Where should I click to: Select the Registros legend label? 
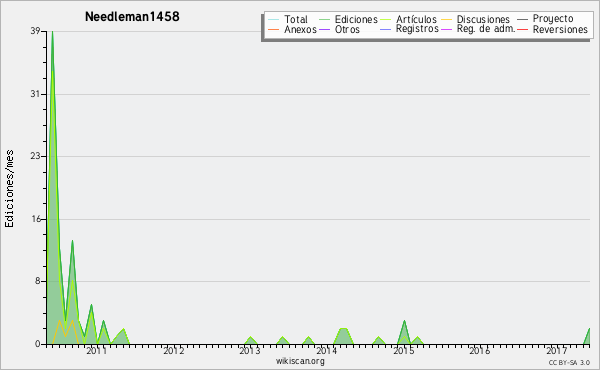pyautogui.click(x=417, y=29)
